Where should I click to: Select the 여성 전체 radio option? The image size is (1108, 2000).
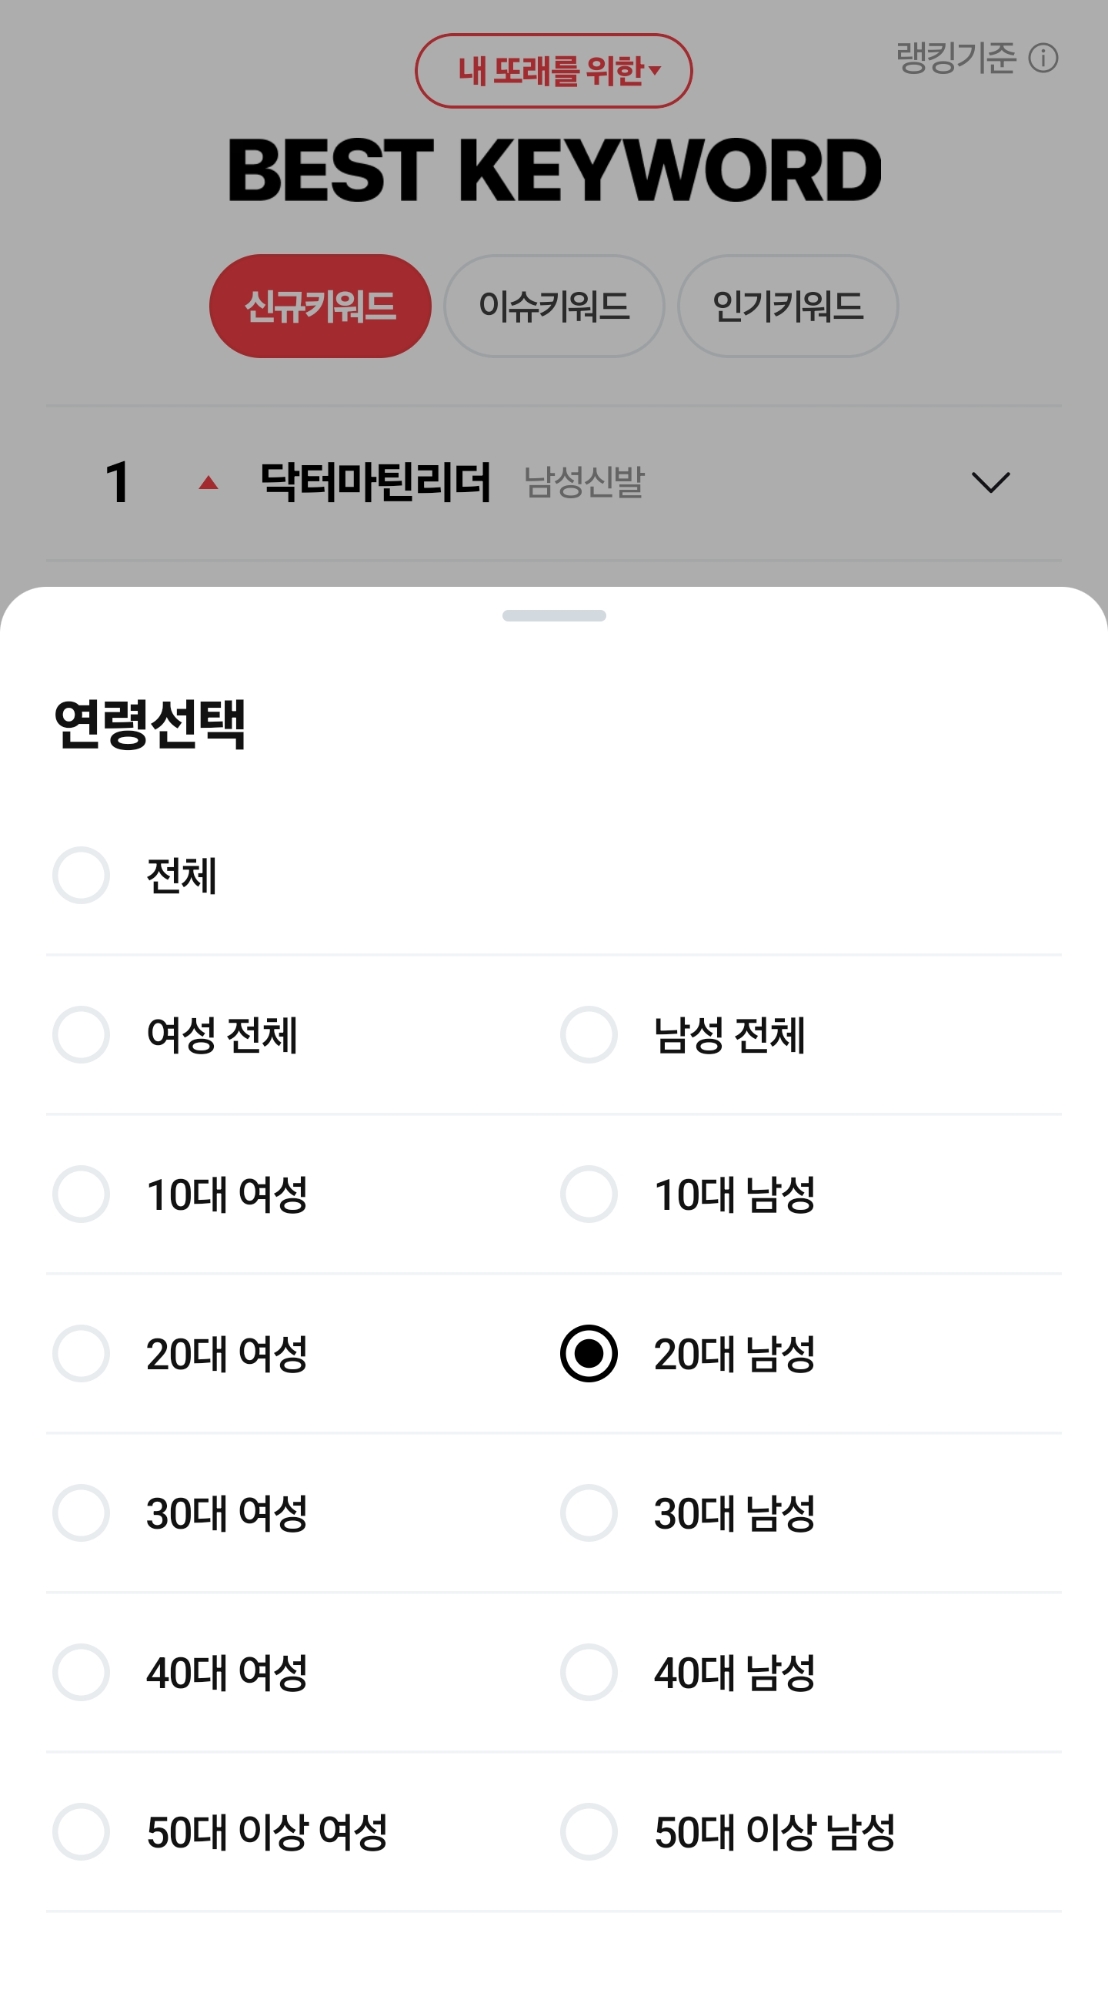coord(81,1035)
